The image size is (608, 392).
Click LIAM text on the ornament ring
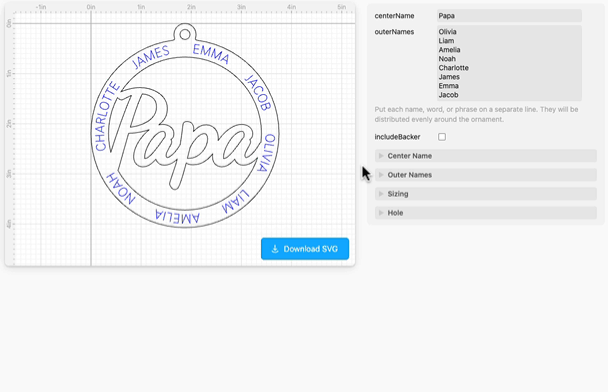pos(235,202)
